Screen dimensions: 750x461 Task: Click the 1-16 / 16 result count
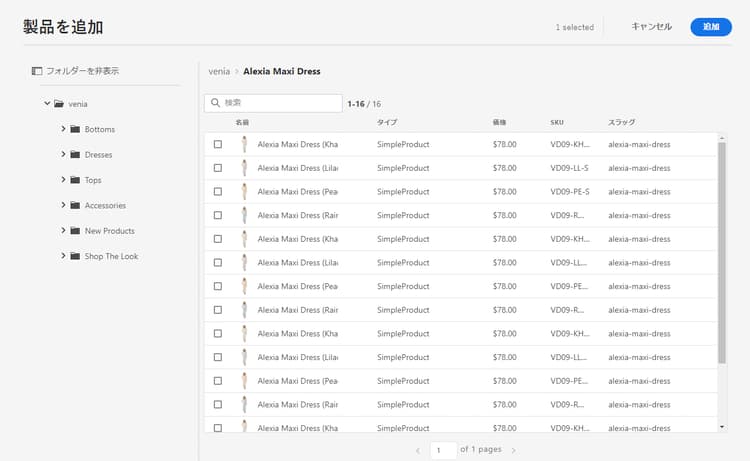click(364, 104)
